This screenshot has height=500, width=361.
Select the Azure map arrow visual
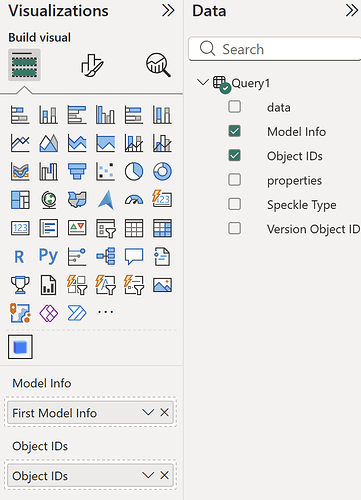click(x=105, y=200)
